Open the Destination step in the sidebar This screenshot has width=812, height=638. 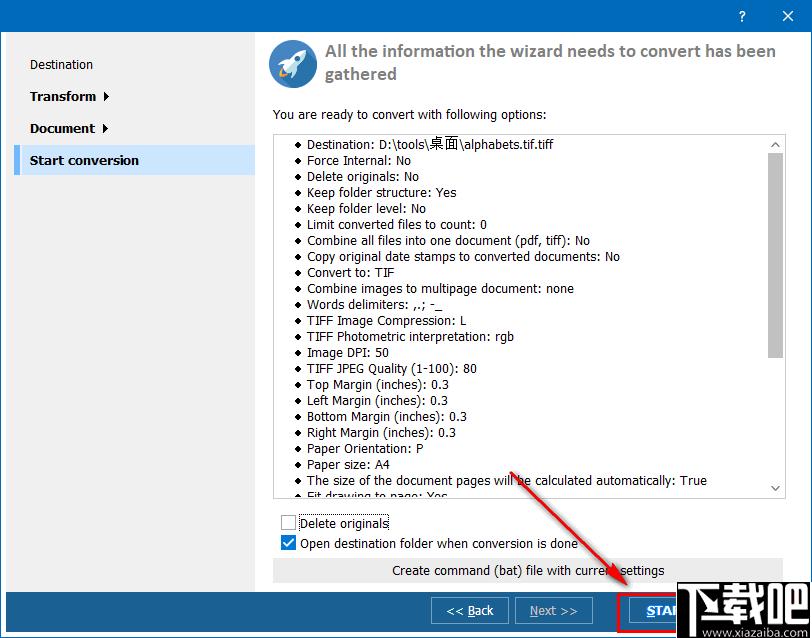pos(61,65)
